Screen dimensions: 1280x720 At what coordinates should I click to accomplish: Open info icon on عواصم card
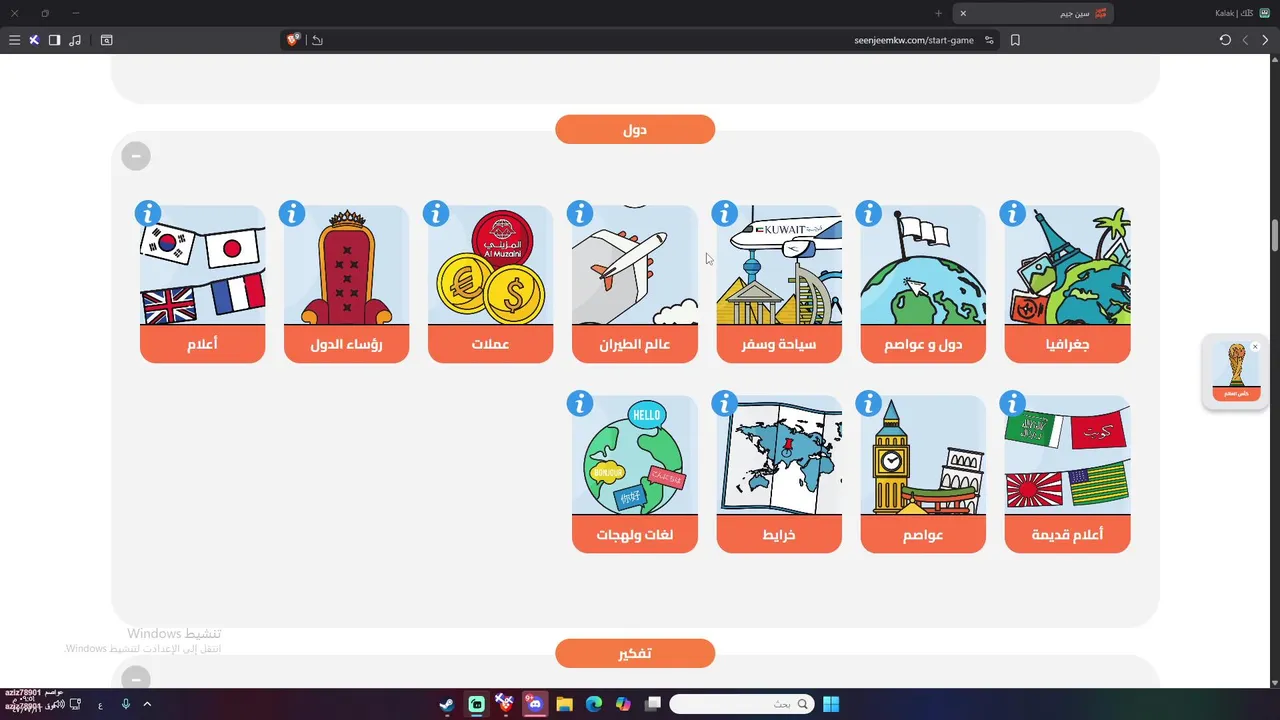[x=869, y=403]
